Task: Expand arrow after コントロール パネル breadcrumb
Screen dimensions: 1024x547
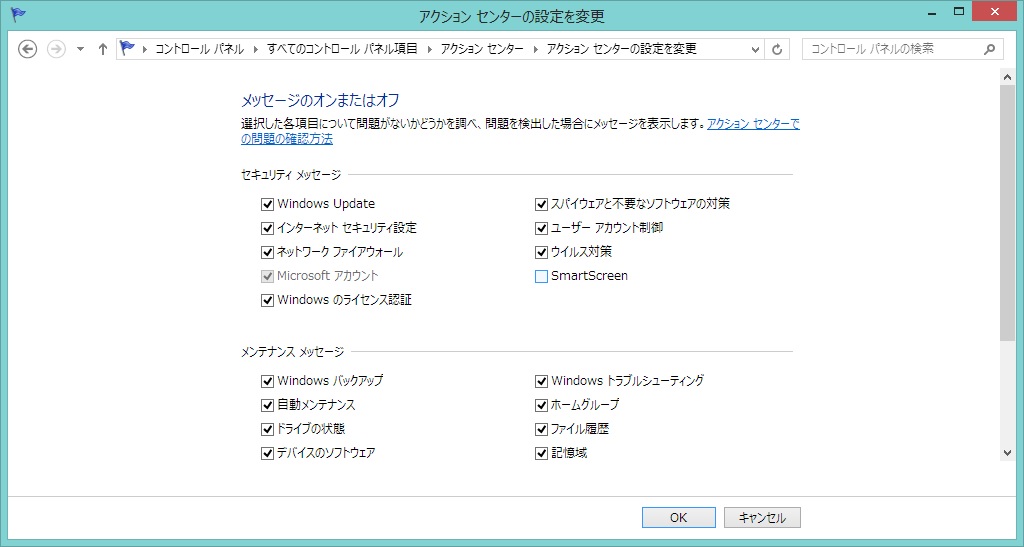Action: pyautogui.click(x=255, y=49)
